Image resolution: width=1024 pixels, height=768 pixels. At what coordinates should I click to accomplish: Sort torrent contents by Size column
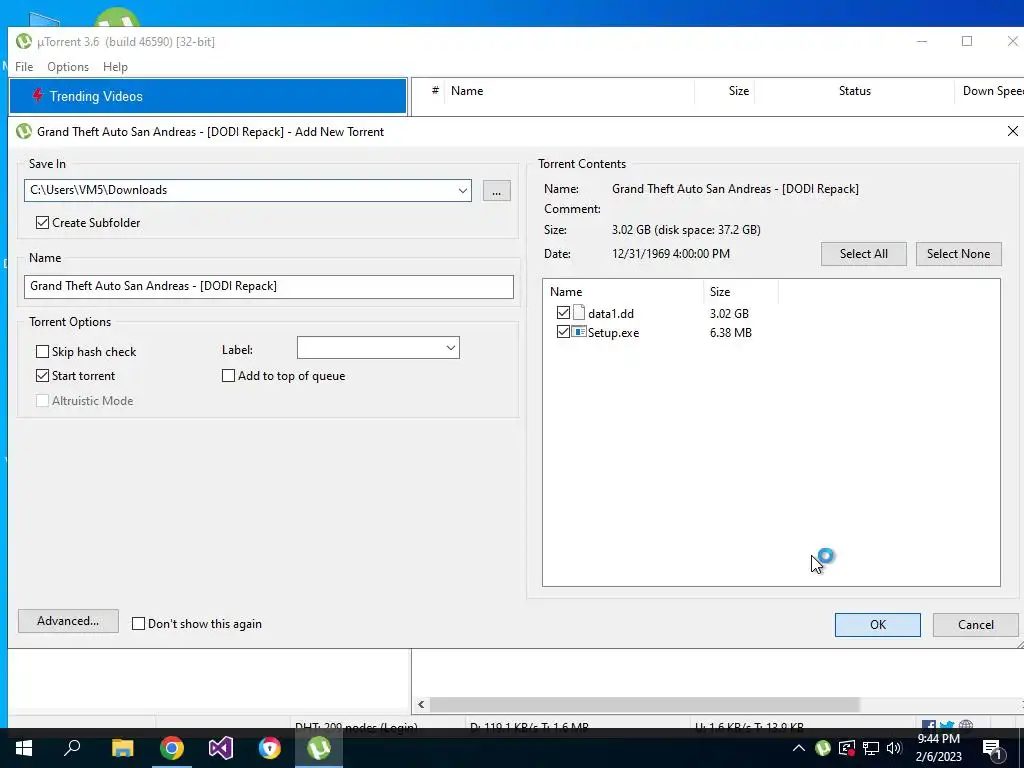coord(741,292)
